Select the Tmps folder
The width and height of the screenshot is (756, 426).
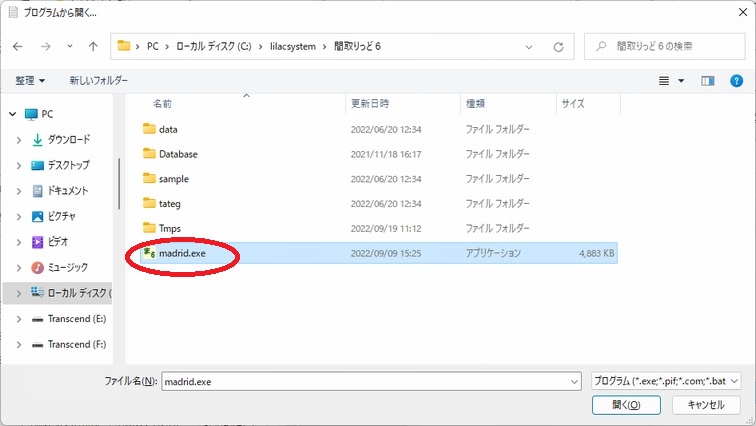click(x=170, y=228)
